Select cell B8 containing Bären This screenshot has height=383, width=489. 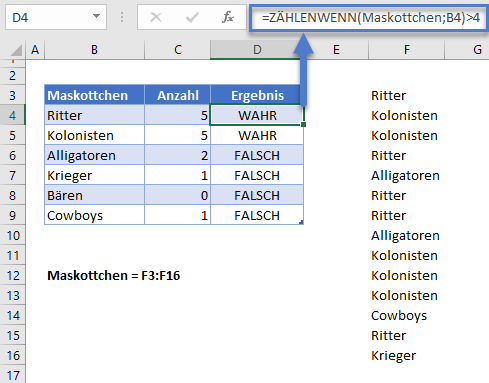(94, 195)
